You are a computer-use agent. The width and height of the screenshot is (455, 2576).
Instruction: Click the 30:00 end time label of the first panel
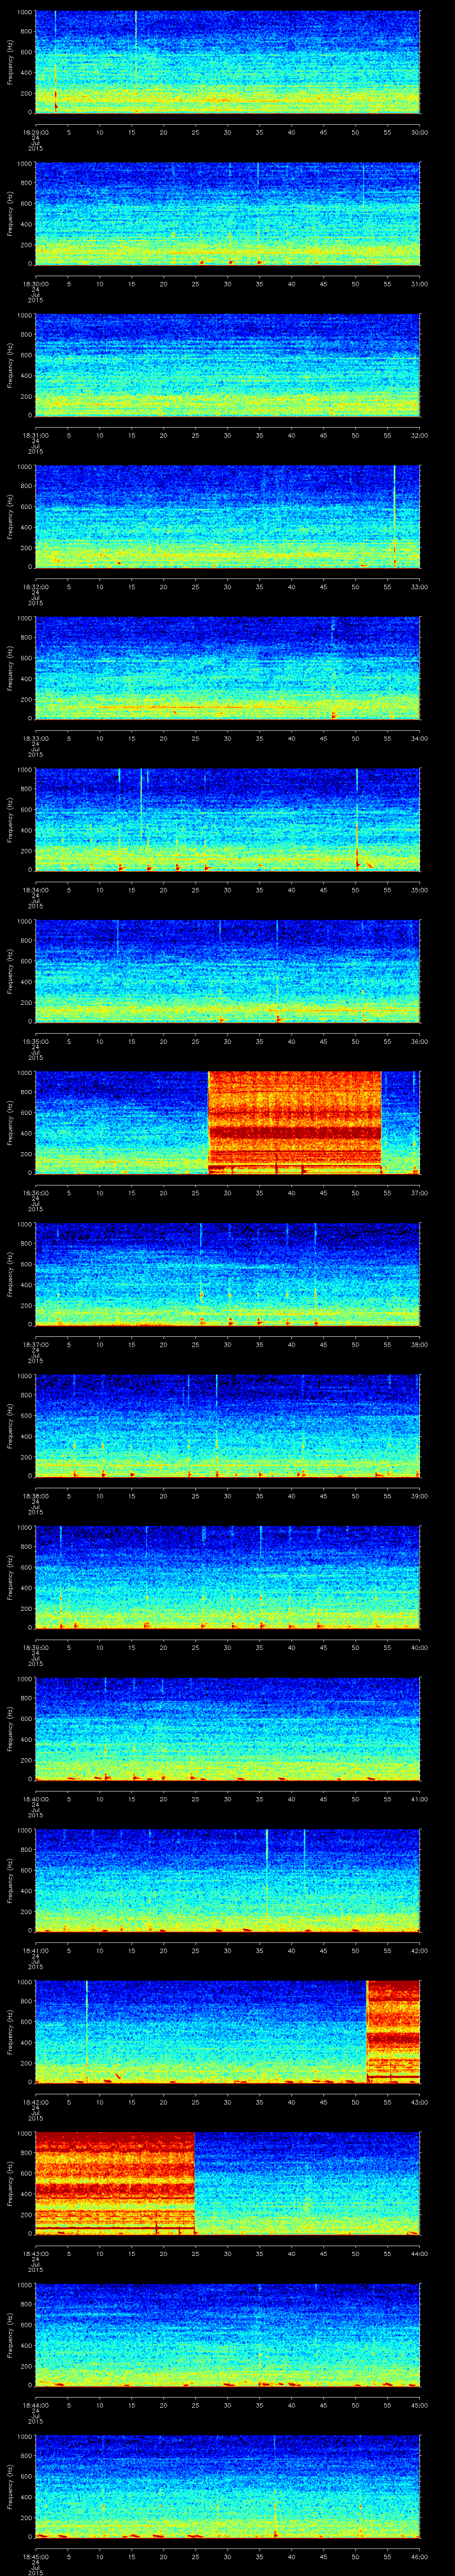pyautogui.click(x=420, y=131)
